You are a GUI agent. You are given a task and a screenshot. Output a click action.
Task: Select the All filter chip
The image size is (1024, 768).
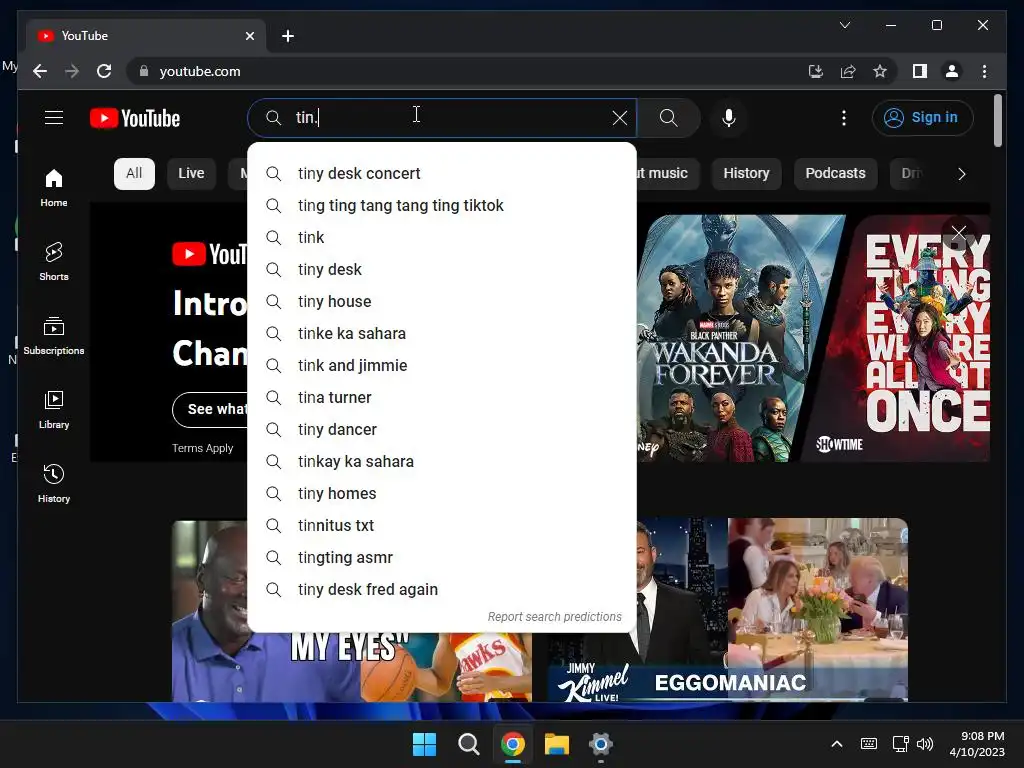(134, 173)
